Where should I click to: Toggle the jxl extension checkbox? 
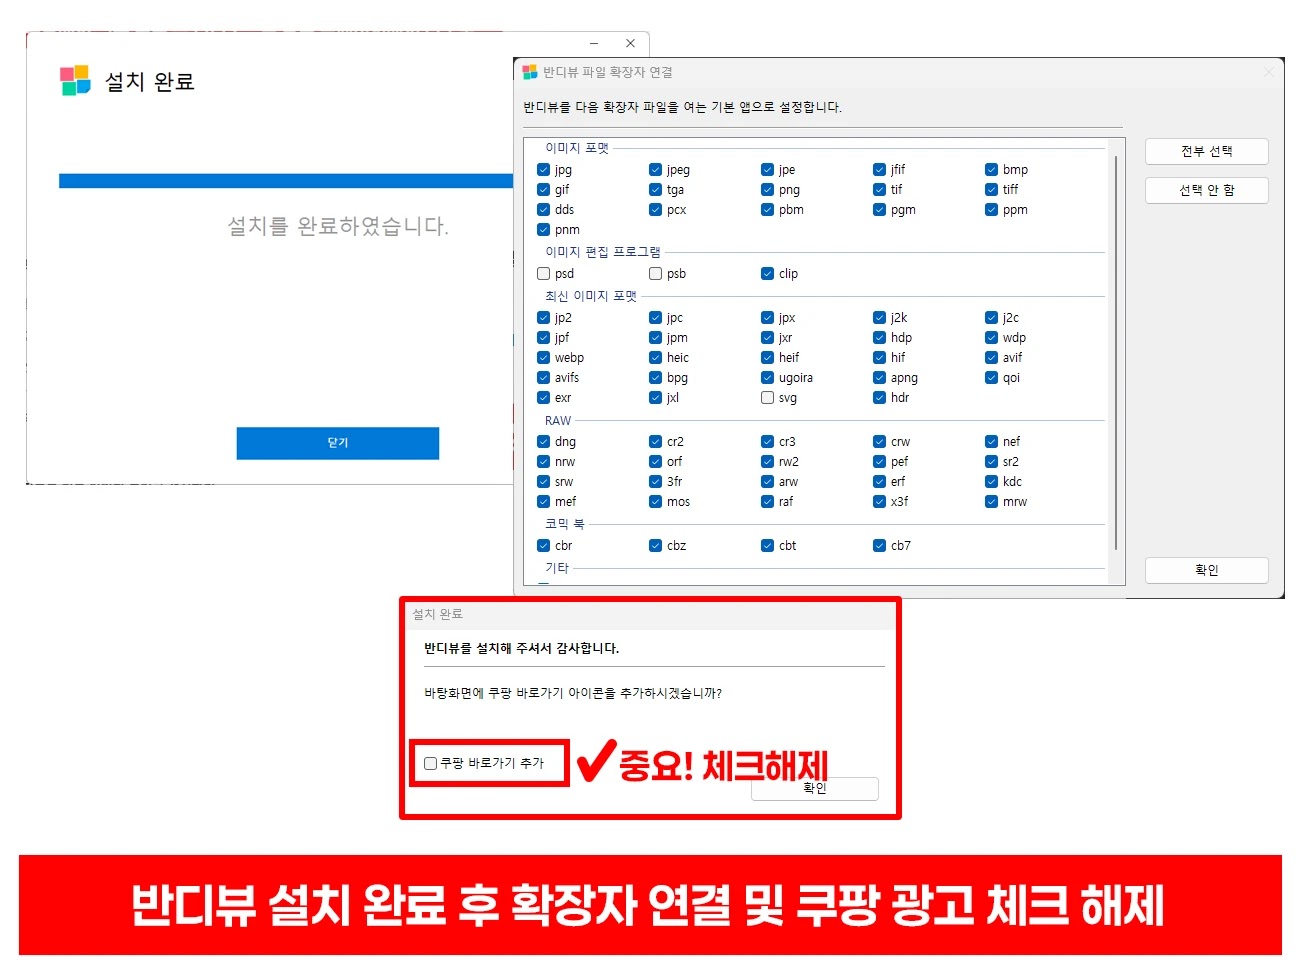656,398
